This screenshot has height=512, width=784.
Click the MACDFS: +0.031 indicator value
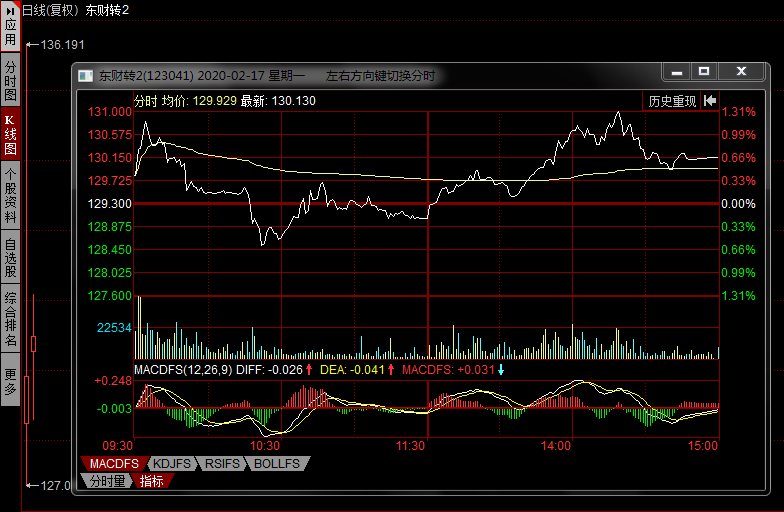coord(448,370)
